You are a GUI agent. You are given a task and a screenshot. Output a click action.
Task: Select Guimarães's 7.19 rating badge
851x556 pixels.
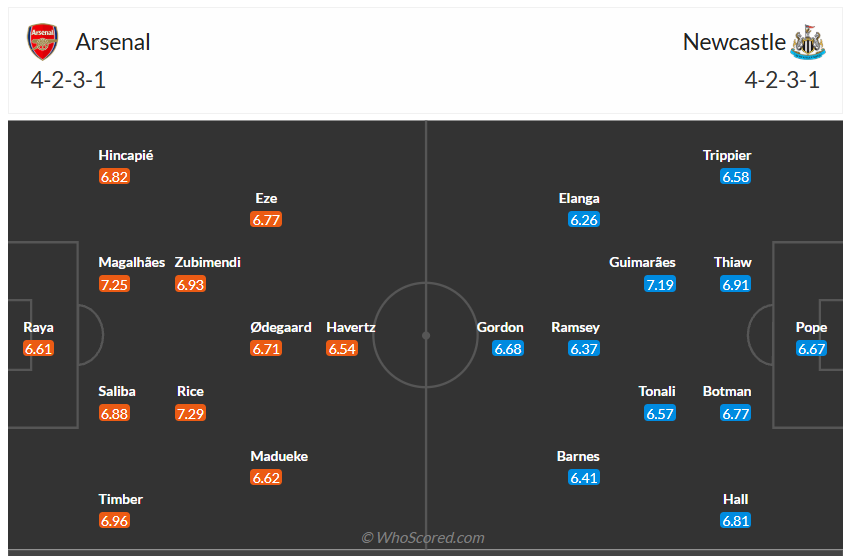click(660, 285)
